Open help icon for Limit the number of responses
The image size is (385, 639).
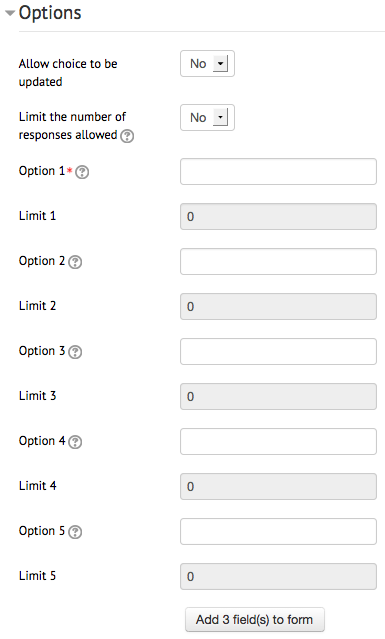click(x=127, y=136)
